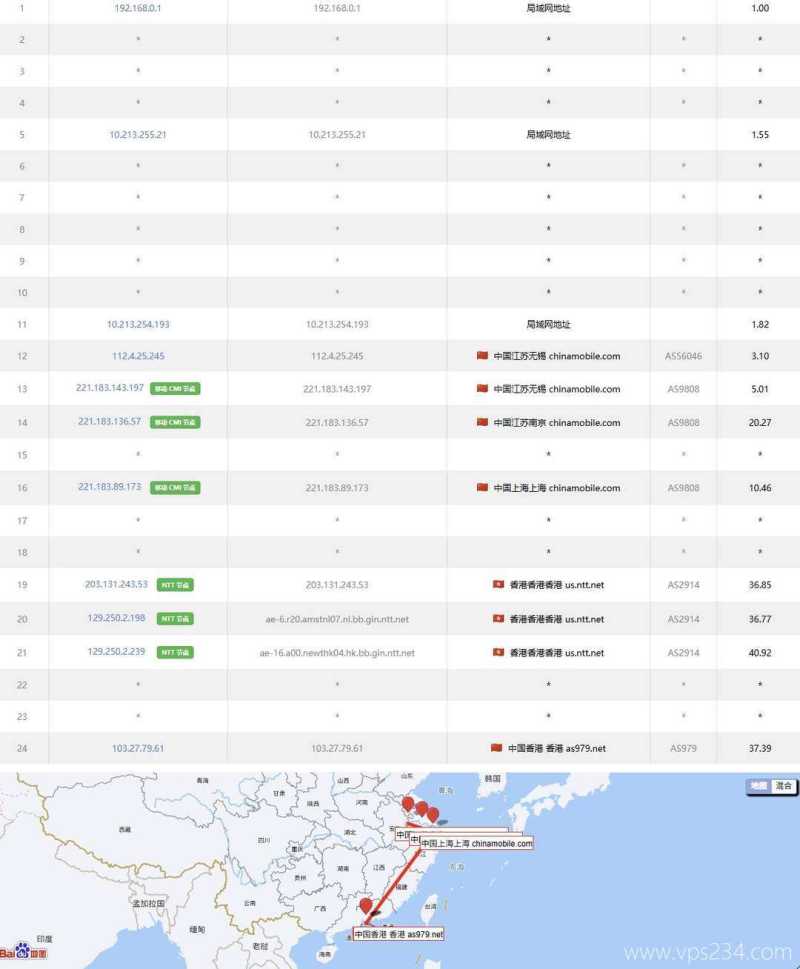Click AS2914 in the hop 20 row

(x=684, y=619)
